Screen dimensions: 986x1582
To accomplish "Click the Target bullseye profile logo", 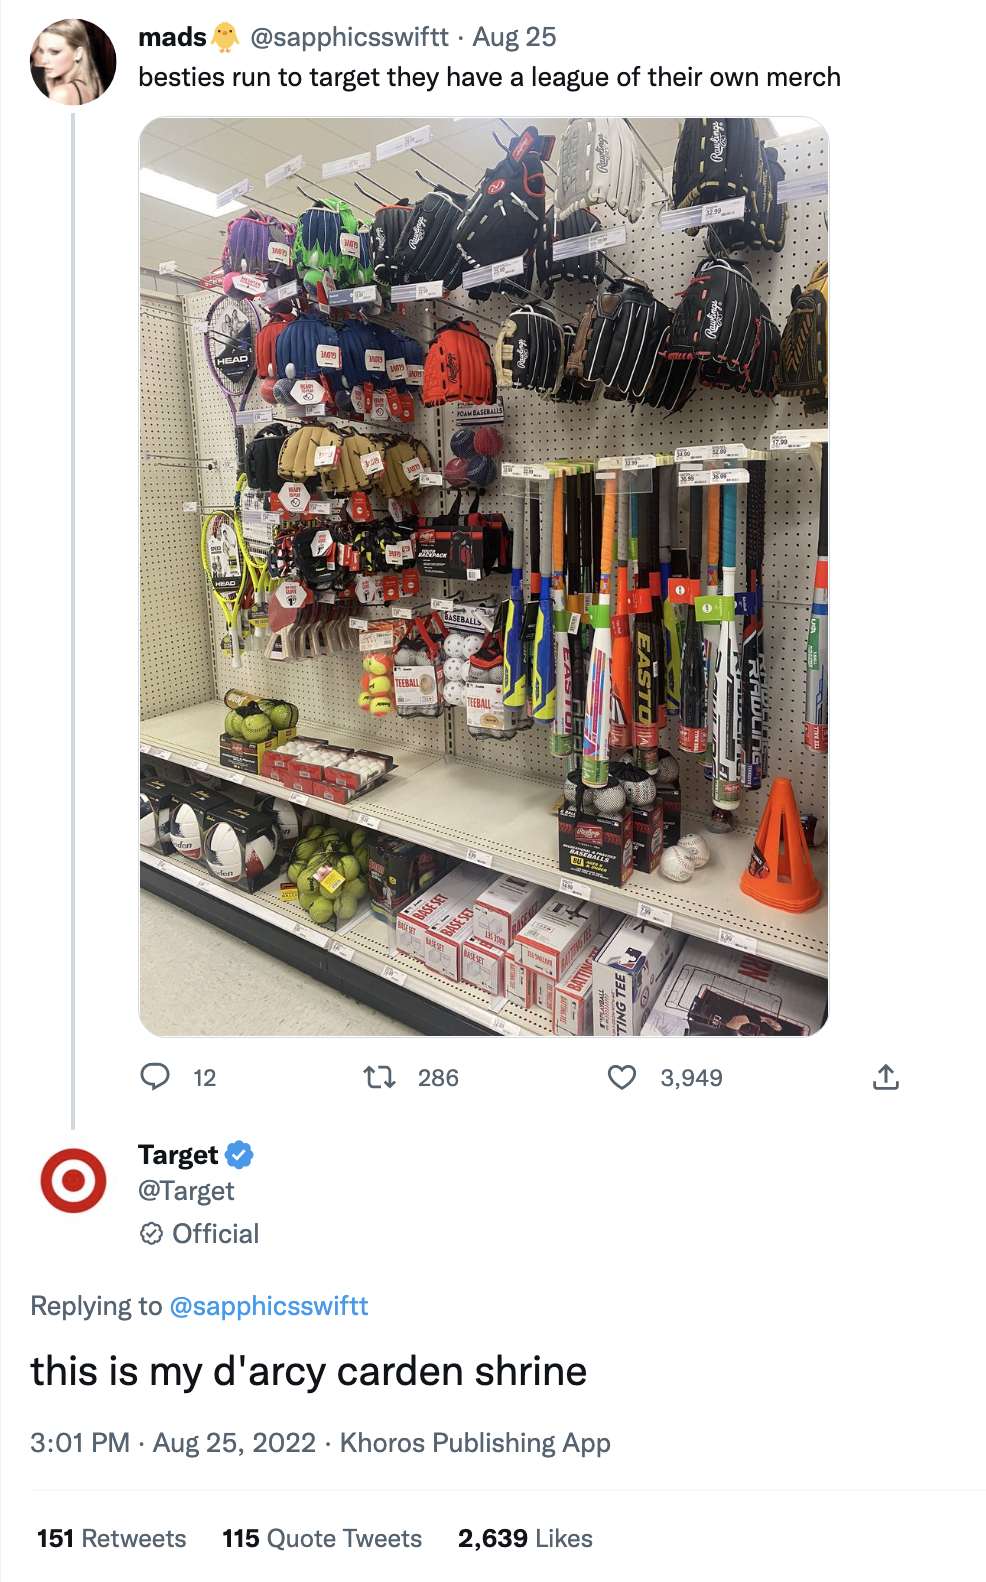I will pos(73,1181).
